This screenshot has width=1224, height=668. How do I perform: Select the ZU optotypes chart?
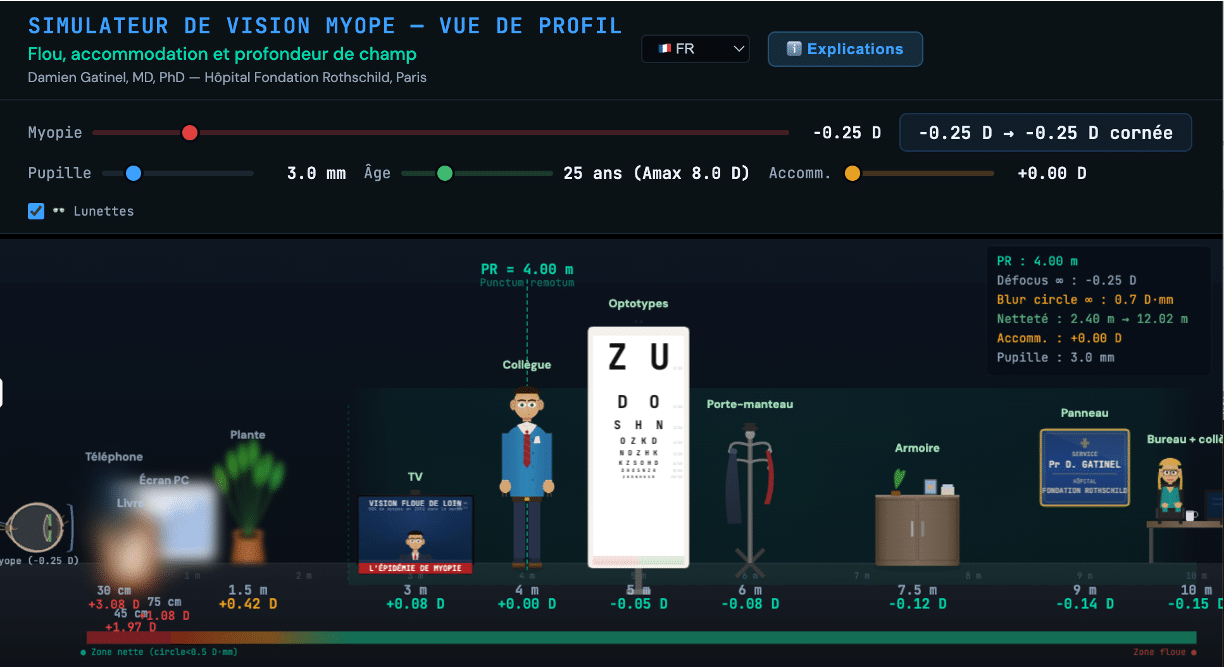(x=638, y=440)
